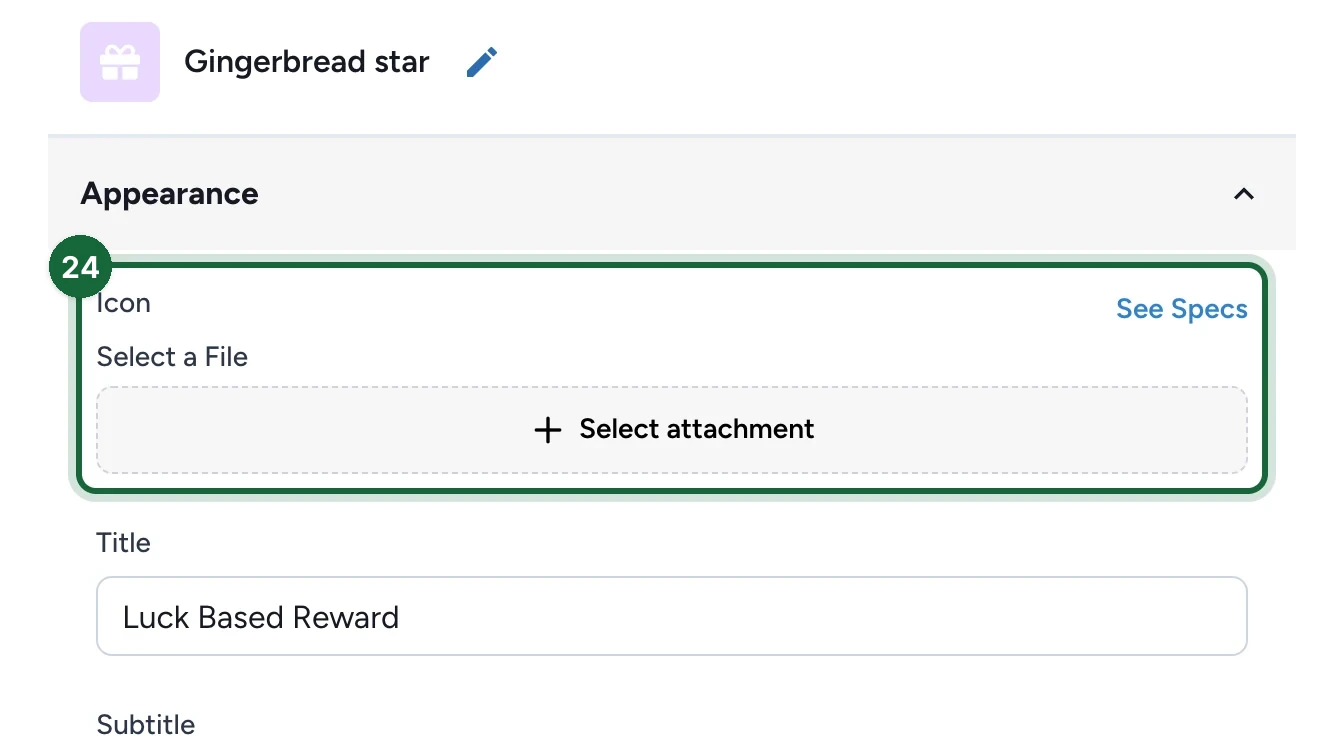Click the purple gift box icon
Screen dimensions: 1344x756
click(x=120, y=62)
